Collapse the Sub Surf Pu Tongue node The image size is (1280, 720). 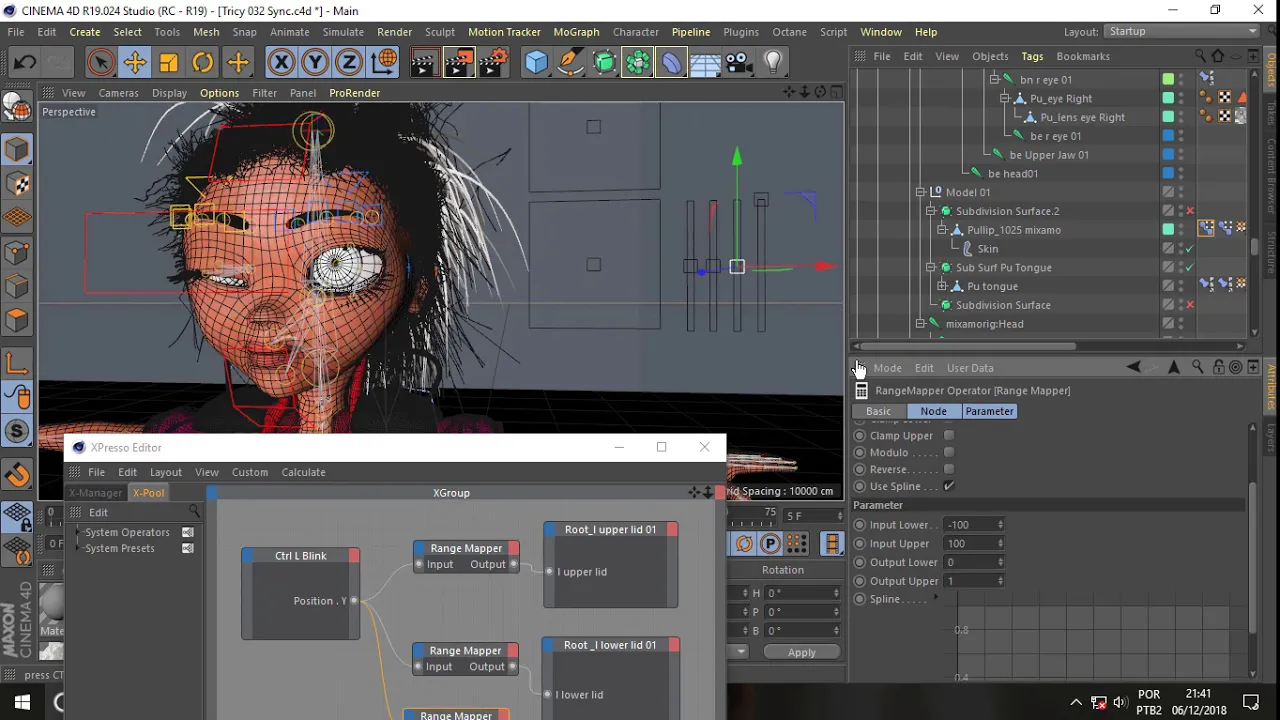[x=931, y=267]
